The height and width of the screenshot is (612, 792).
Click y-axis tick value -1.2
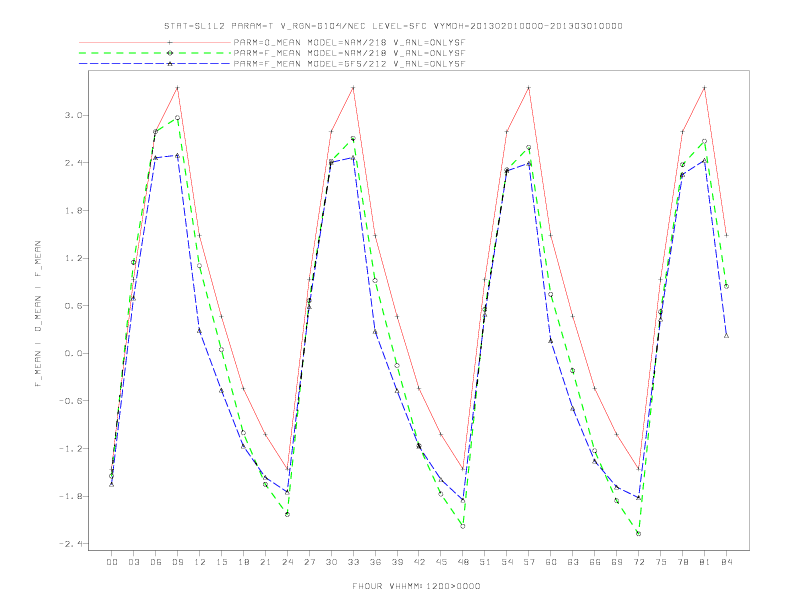point(70,449)
